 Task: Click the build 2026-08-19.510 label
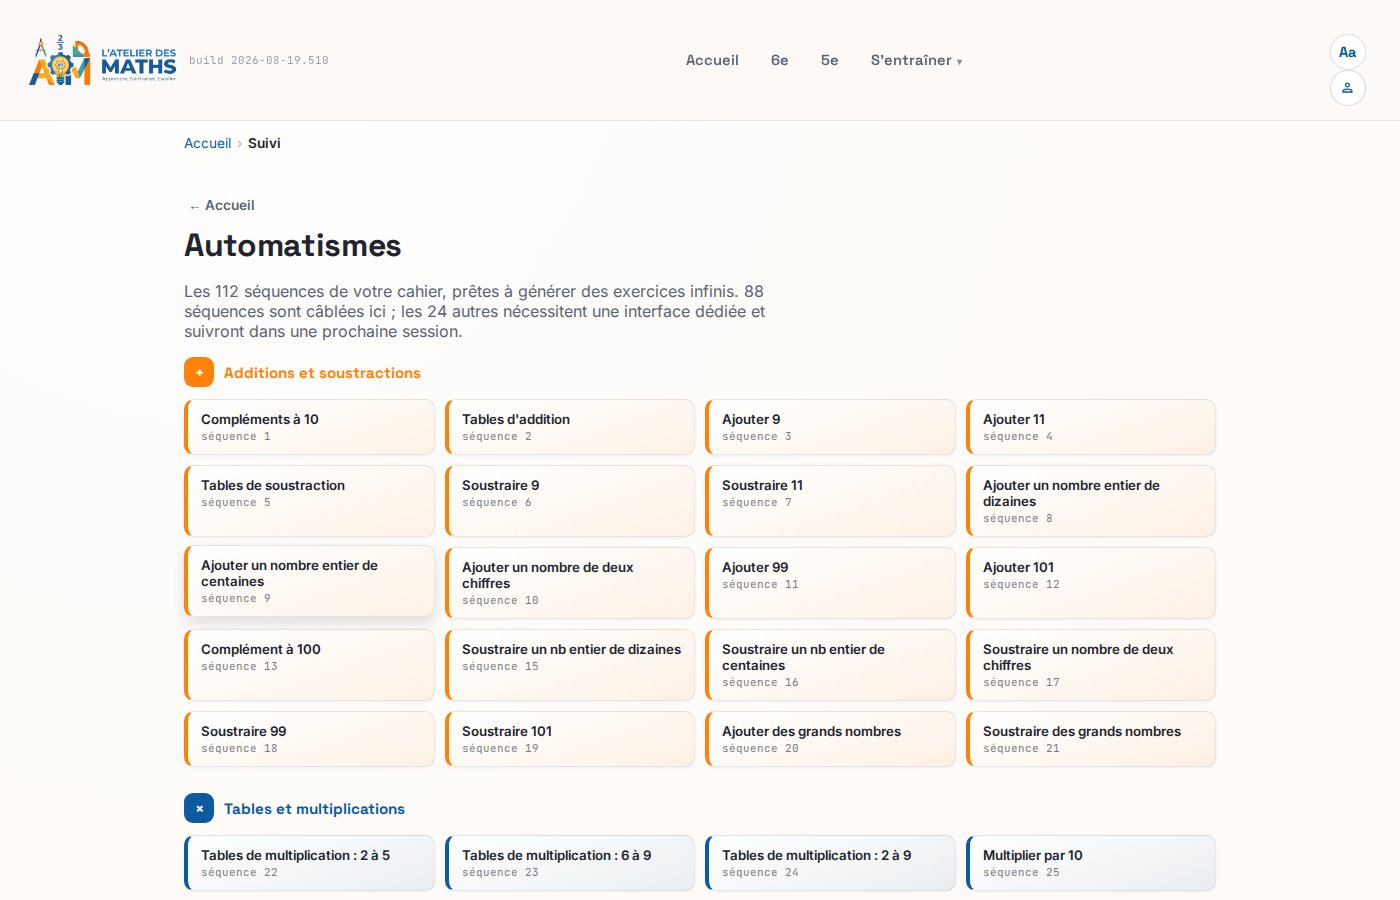(259, 60)
